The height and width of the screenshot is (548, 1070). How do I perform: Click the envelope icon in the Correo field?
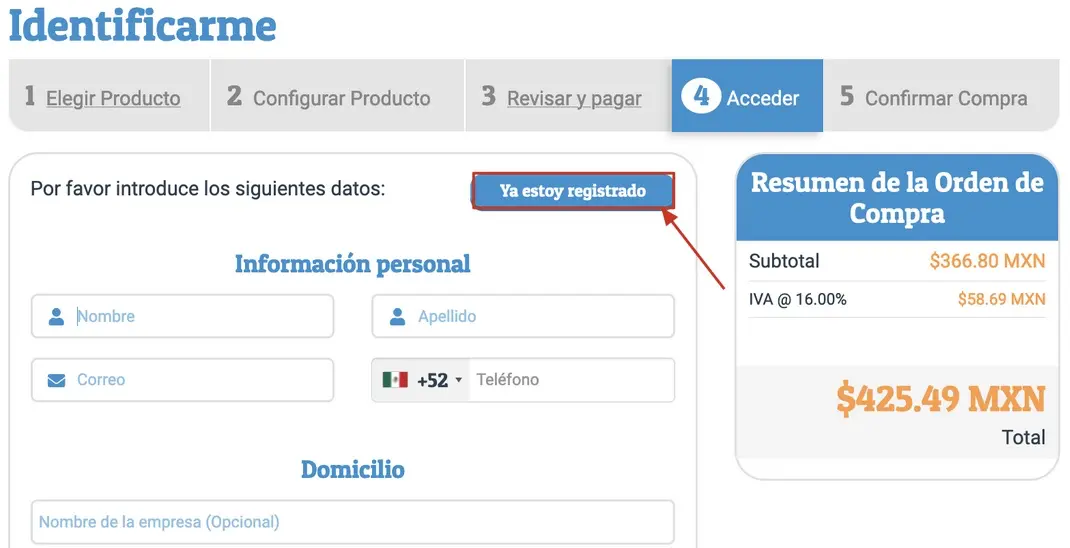tap(57, 380)
